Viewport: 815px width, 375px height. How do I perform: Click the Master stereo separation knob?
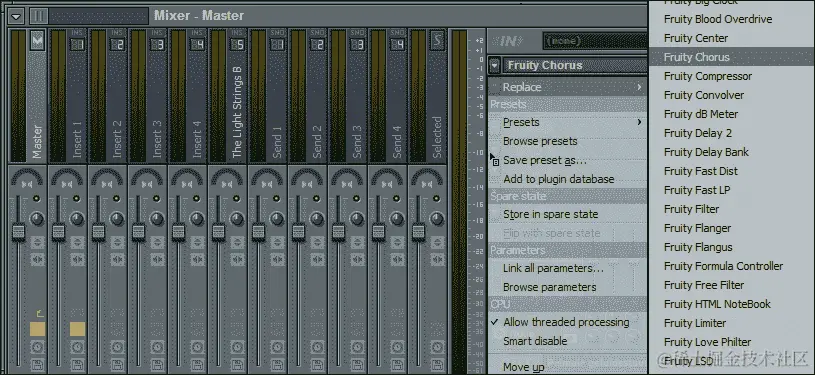pos(37,218)
